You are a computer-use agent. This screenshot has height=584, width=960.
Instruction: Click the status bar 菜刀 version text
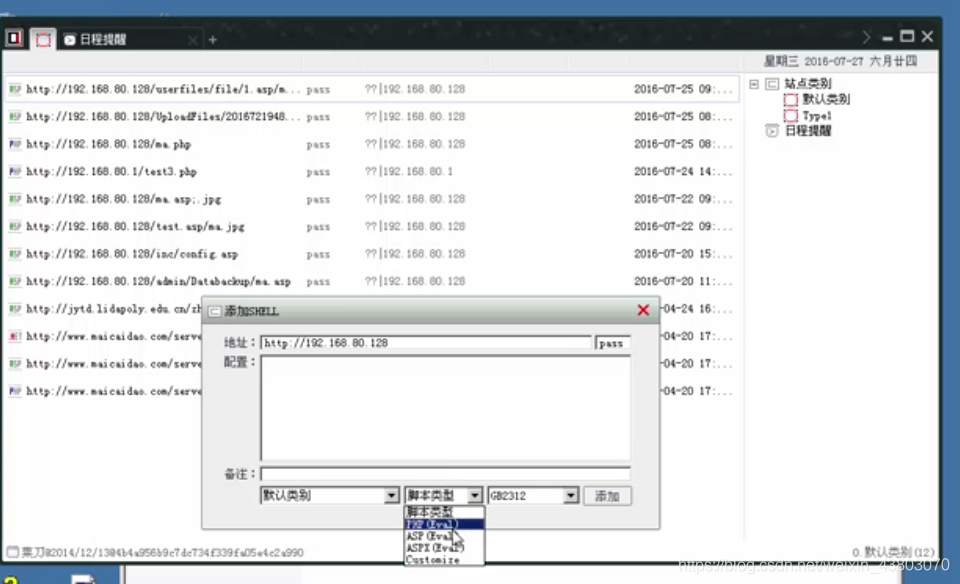pyautogui.click(x=162, y=553)
